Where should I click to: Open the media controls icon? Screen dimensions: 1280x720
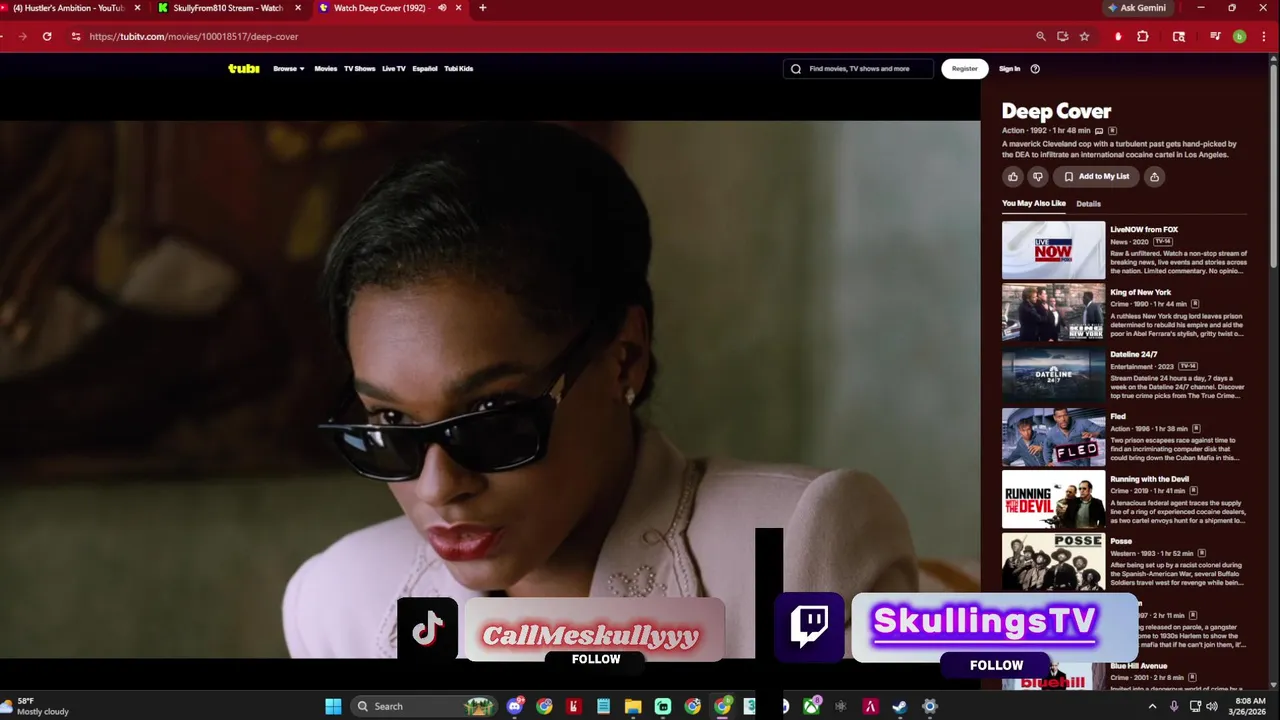tap(1215, 36)
